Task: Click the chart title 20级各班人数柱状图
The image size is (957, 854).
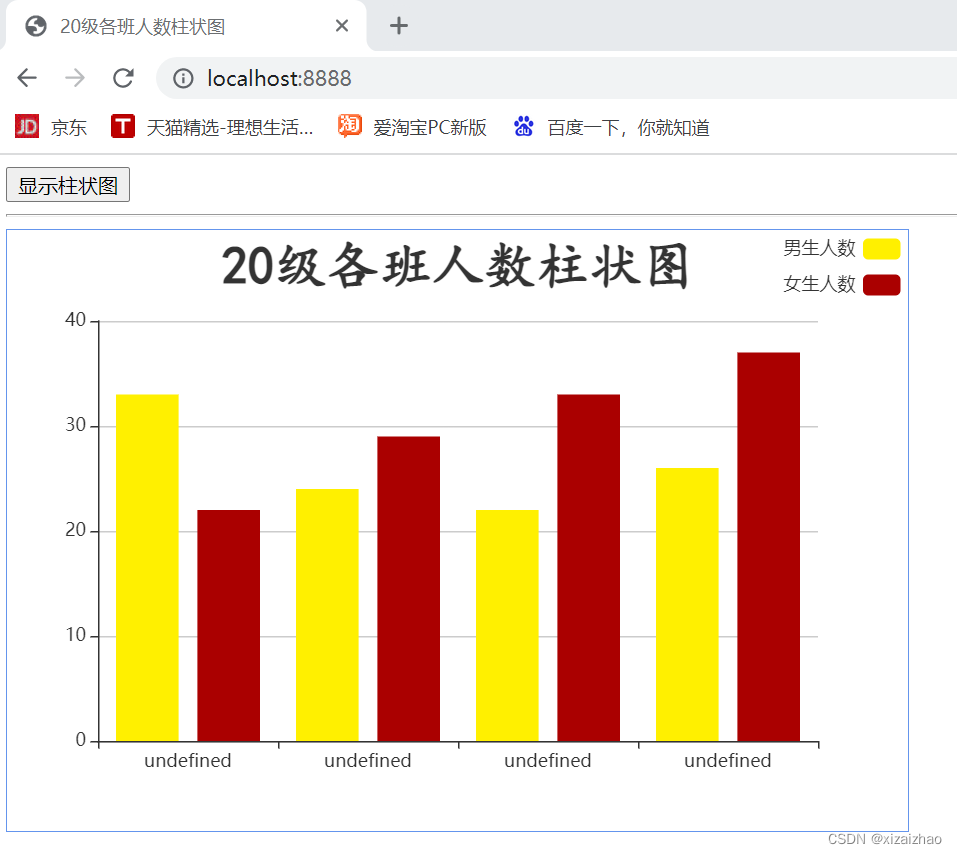Action: point(455,266)
